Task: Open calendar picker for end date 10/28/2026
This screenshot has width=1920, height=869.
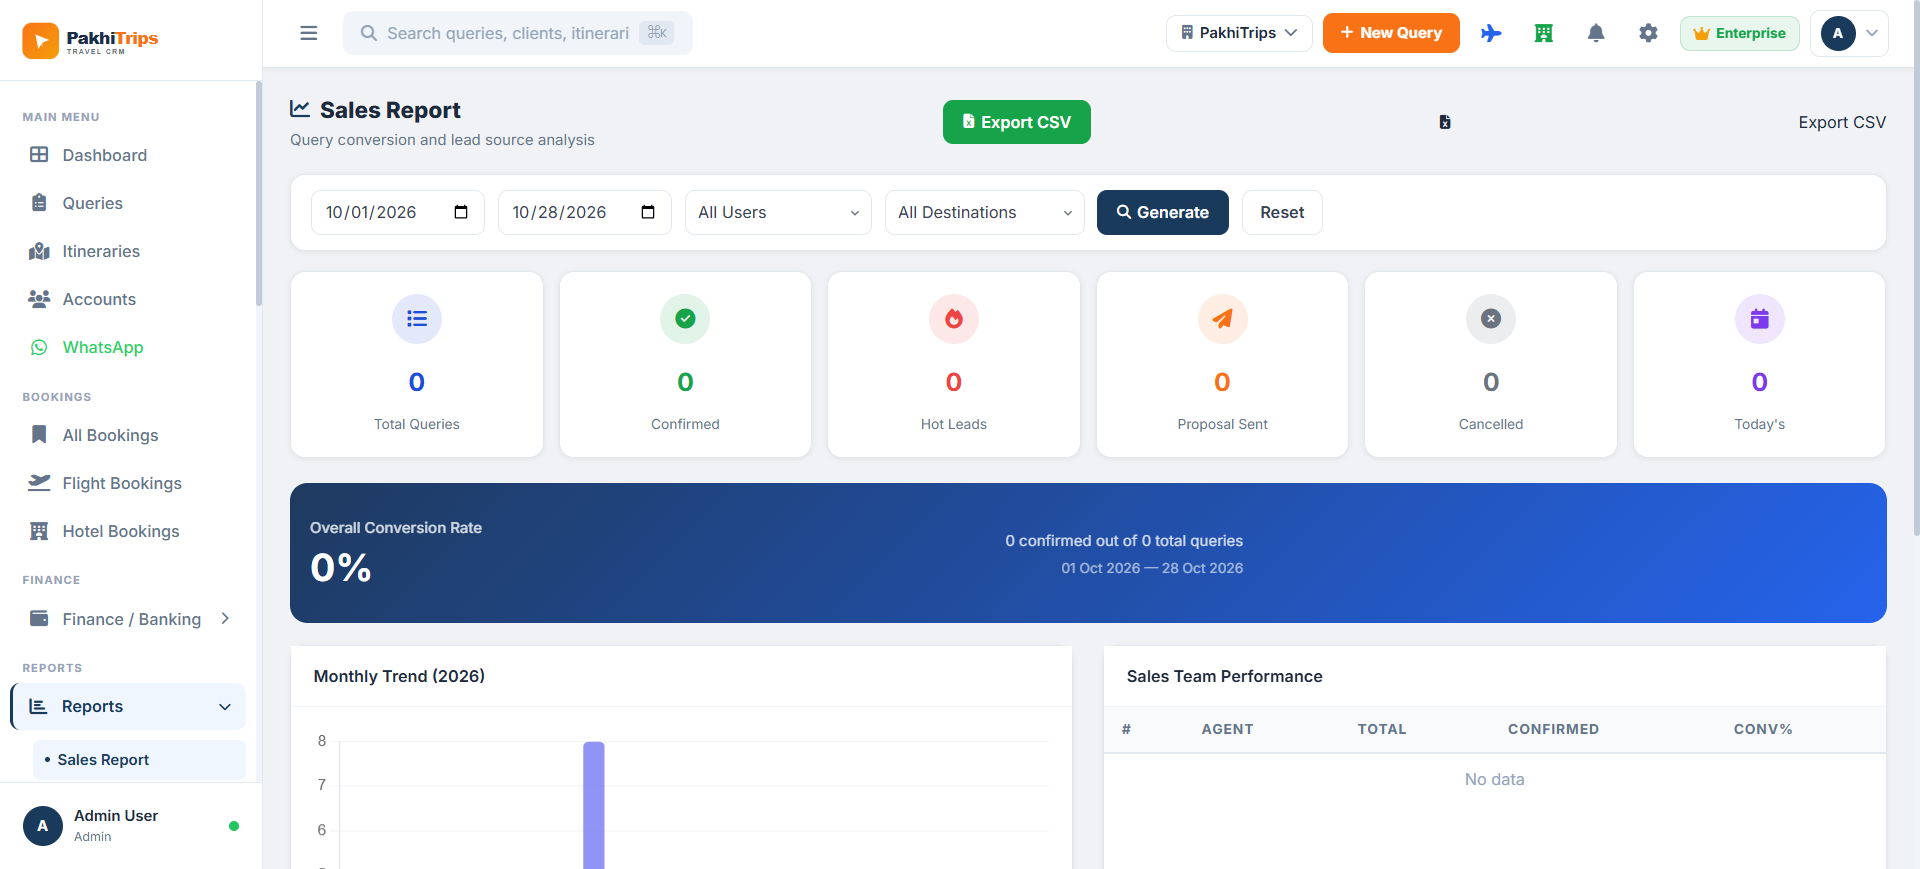Action: [x=648, y=212]
